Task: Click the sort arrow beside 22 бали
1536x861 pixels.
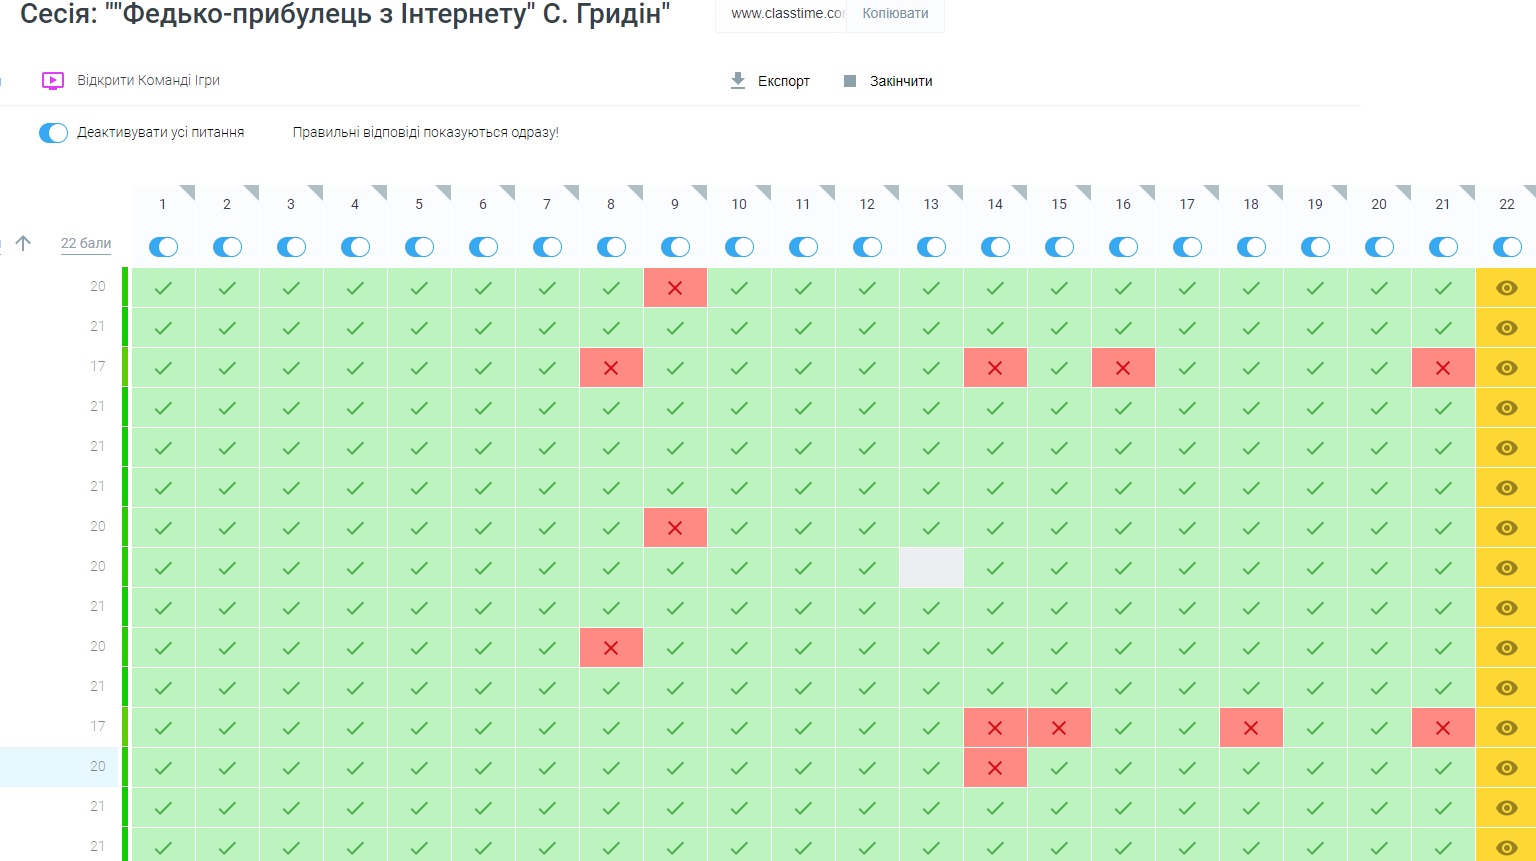Action: coord(24,243)
